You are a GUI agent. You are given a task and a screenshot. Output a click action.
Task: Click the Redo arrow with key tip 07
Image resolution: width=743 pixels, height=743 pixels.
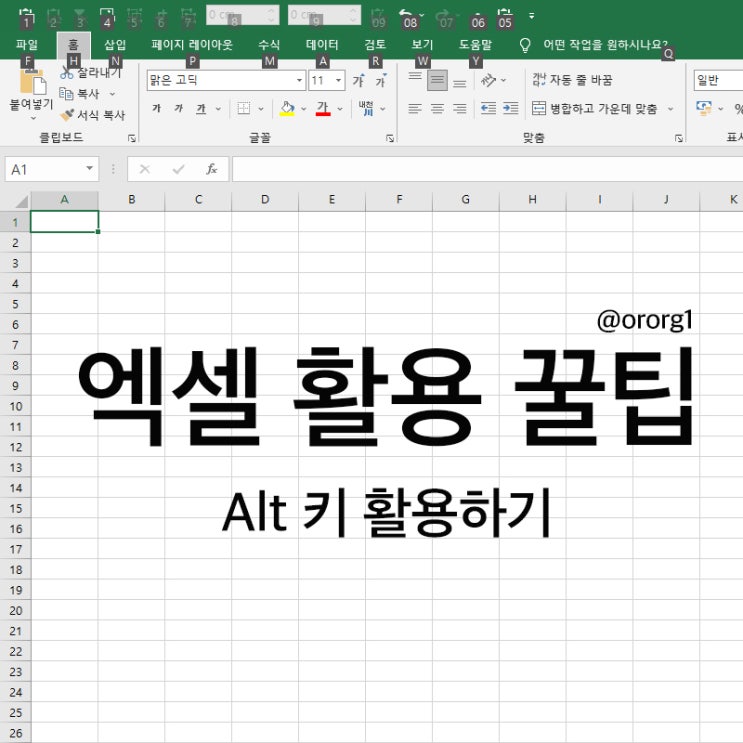pyautogui.click(x=444, y=16)
